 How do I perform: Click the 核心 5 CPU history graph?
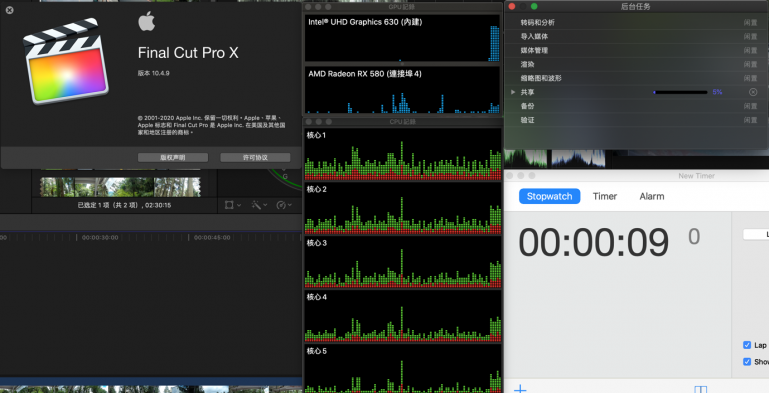pyautogui.click(x=403, y=368)
